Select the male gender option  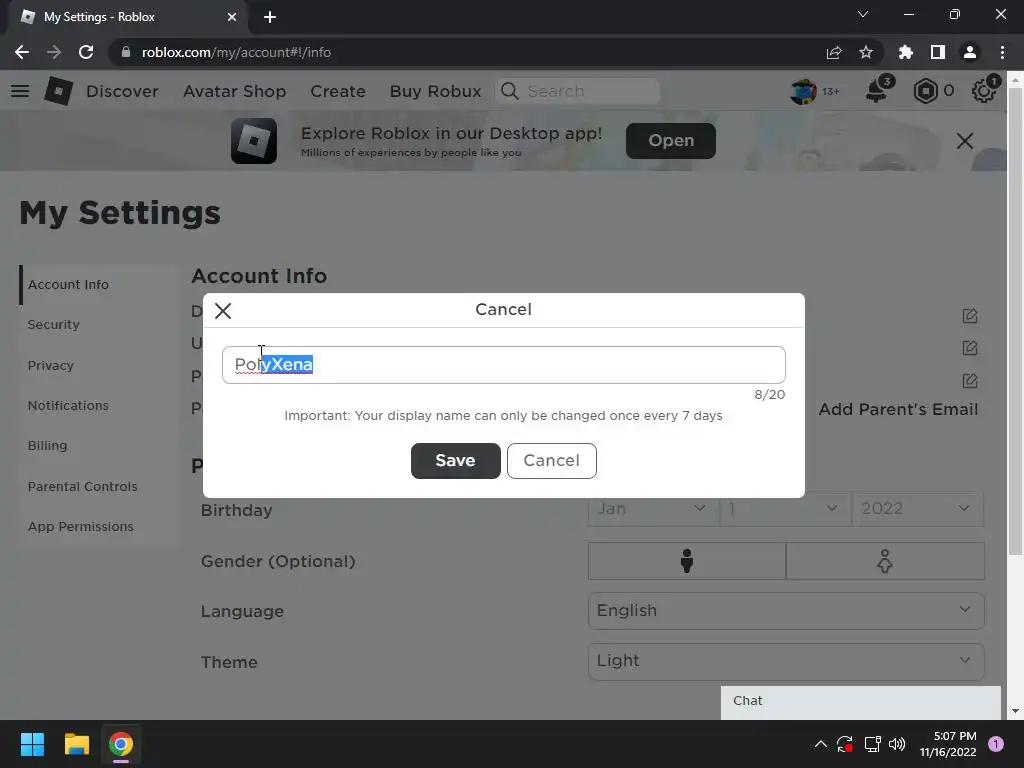pyautogui.click(x=686, y=561)
